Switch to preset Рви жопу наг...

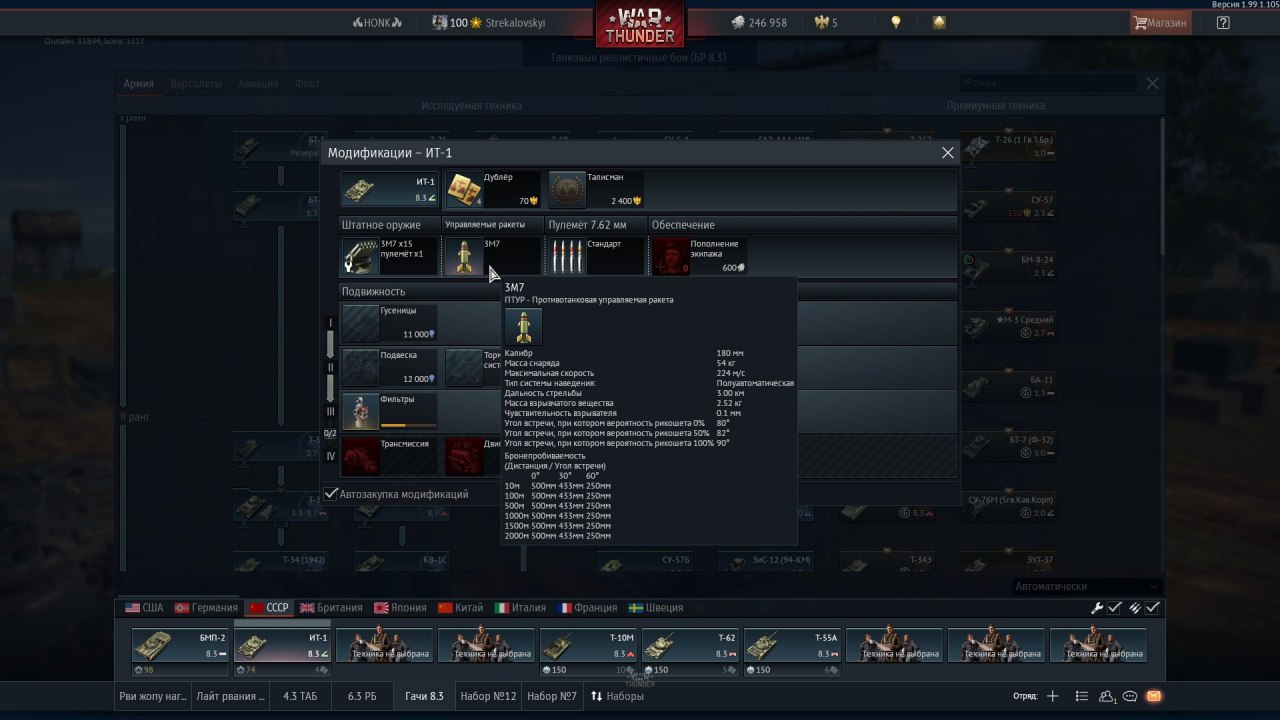click(x=153, y=696)
